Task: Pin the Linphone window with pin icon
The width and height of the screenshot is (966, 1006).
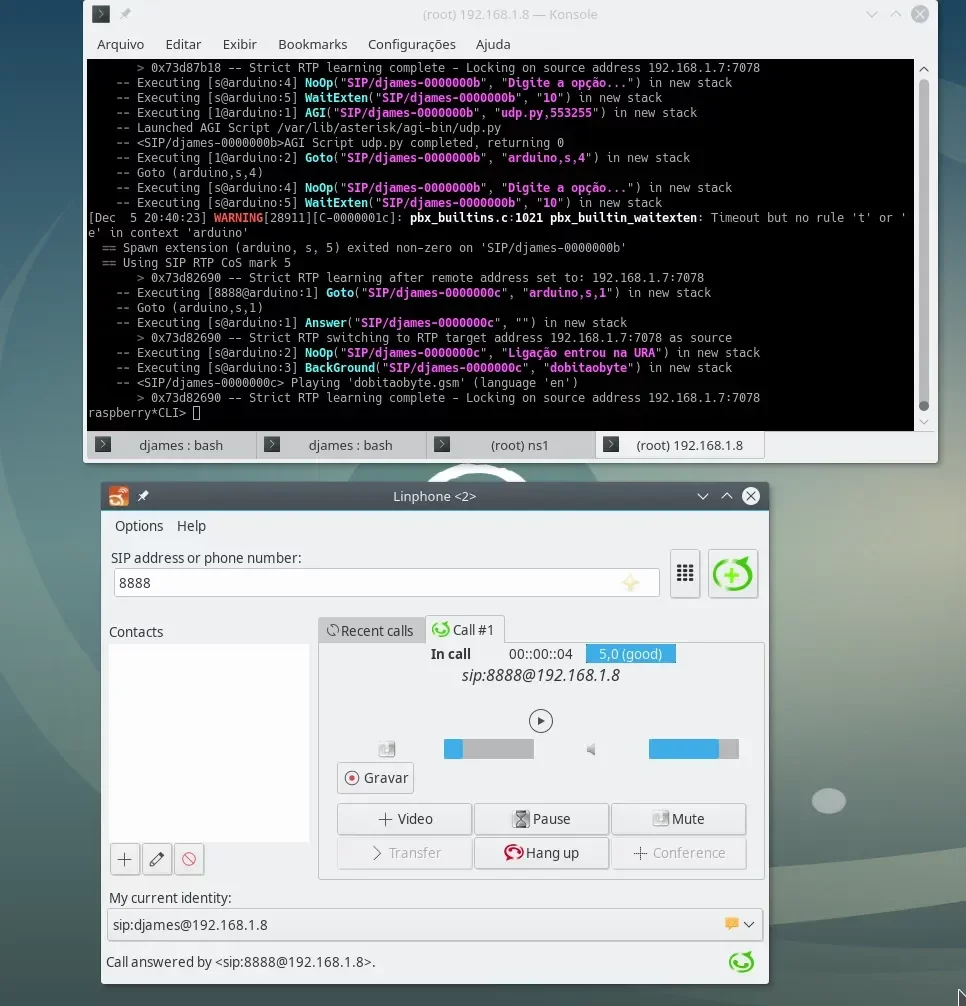Action: (x=143, y=496)
